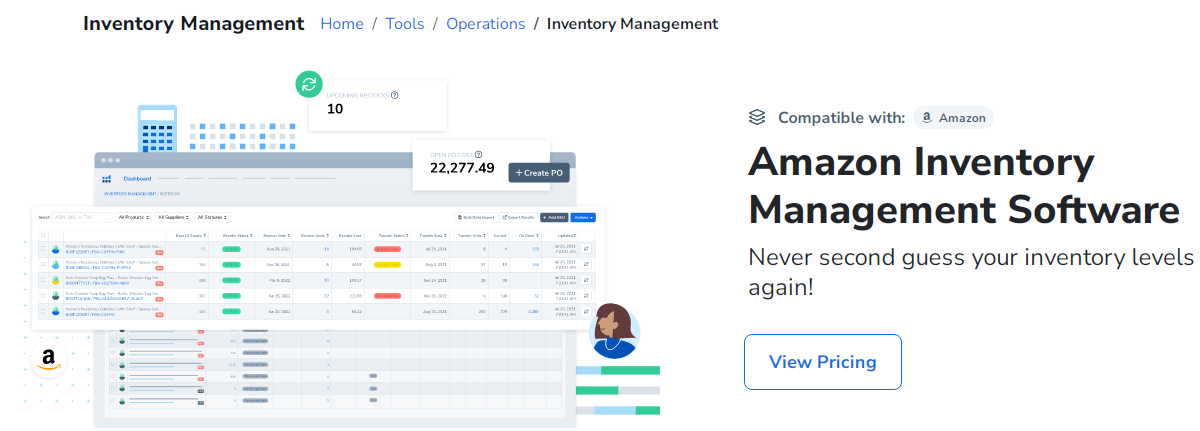1200x431 pixels.
Task: Check the first product row checkbox
Action: tap(43, 249)
